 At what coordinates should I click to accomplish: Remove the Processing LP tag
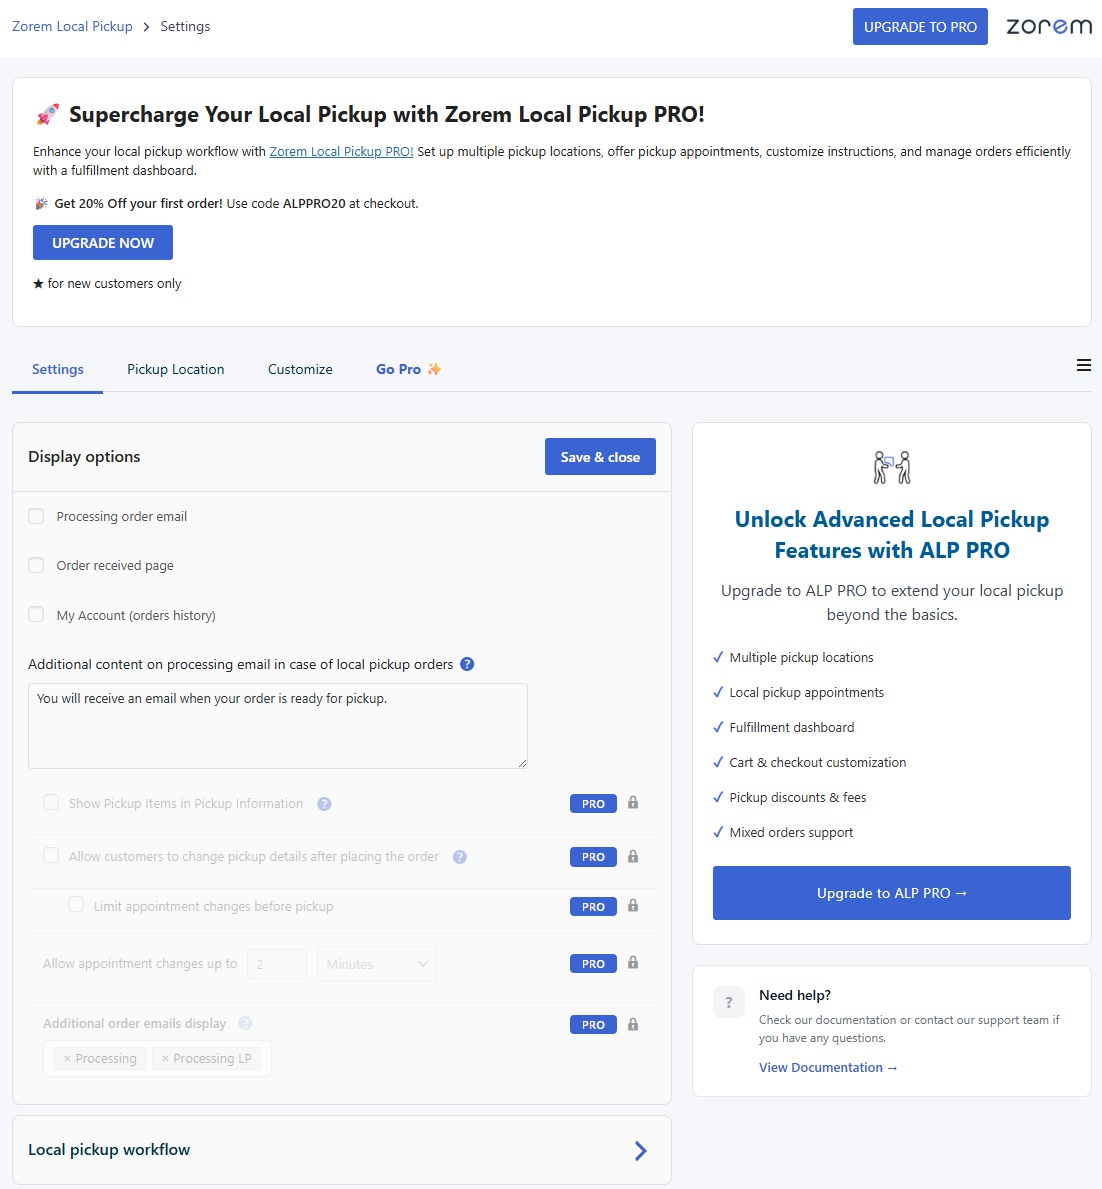[165, 1059]
